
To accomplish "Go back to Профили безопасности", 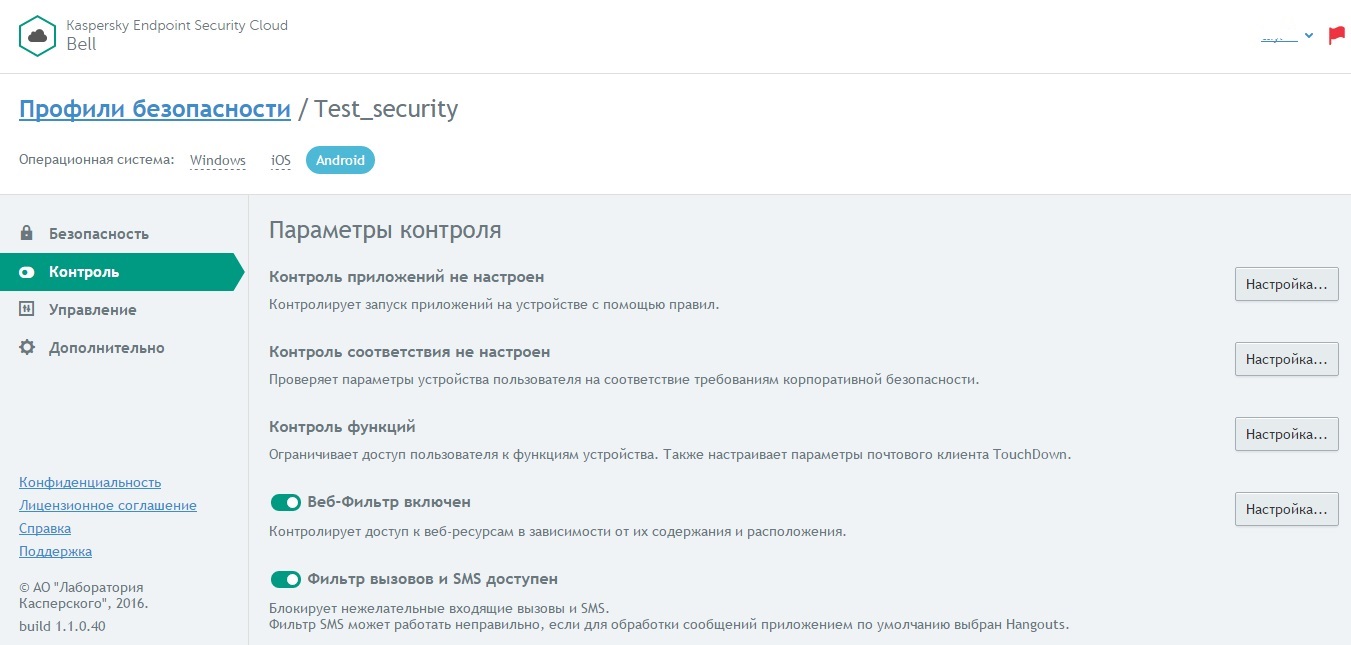I will pyautogui.click(x=155, y=109).
